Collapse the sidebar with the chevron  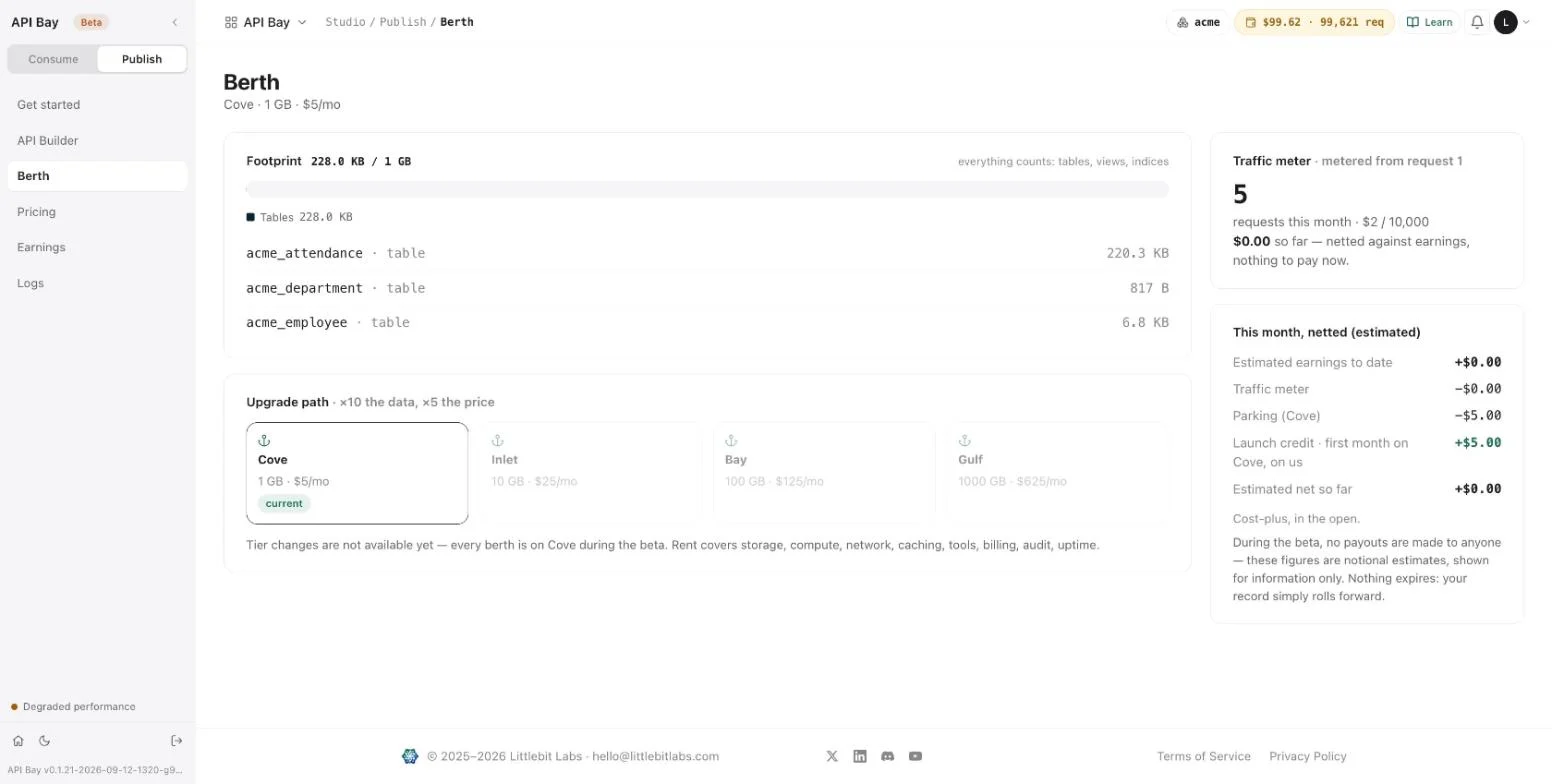[175, 22]
